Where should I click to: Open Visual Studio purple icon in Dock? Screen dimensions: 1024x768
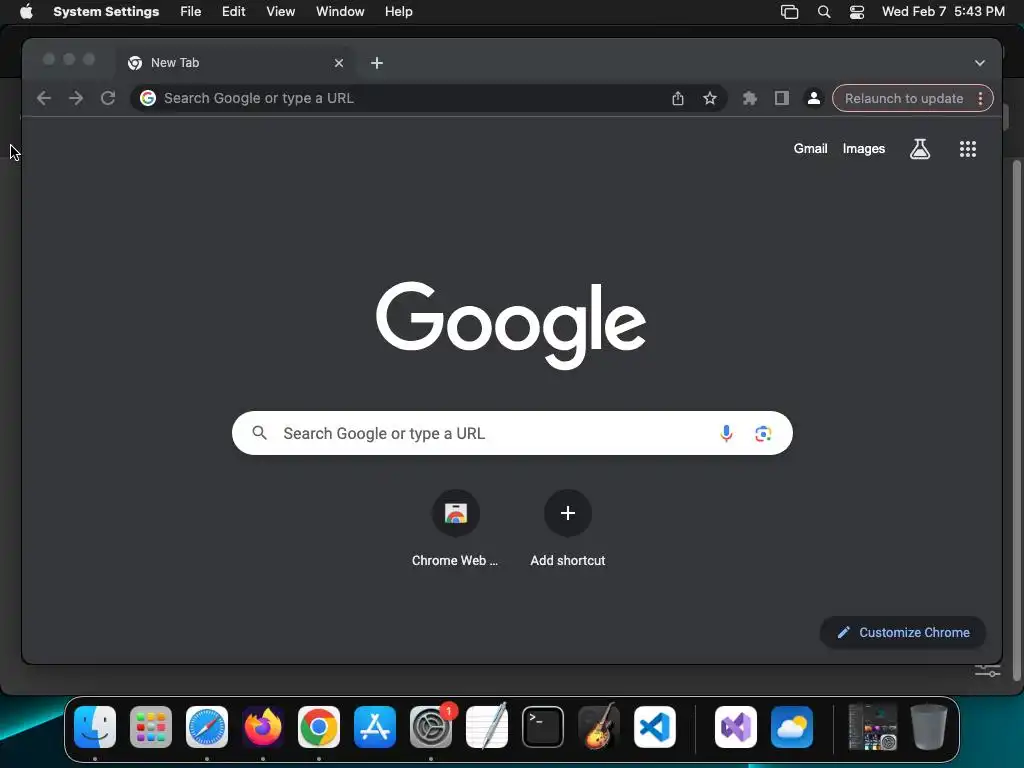[736, 727]
